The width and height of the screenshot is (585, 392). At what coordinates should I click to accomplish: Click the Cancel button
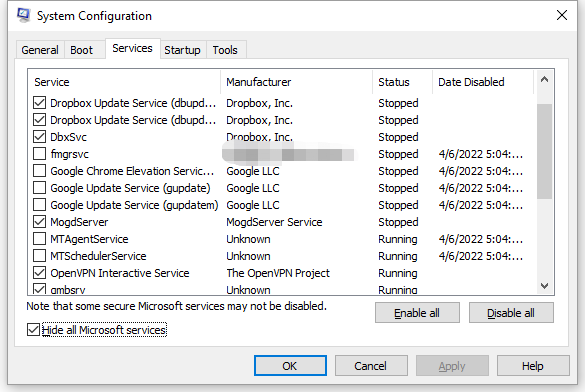point(371,366)
